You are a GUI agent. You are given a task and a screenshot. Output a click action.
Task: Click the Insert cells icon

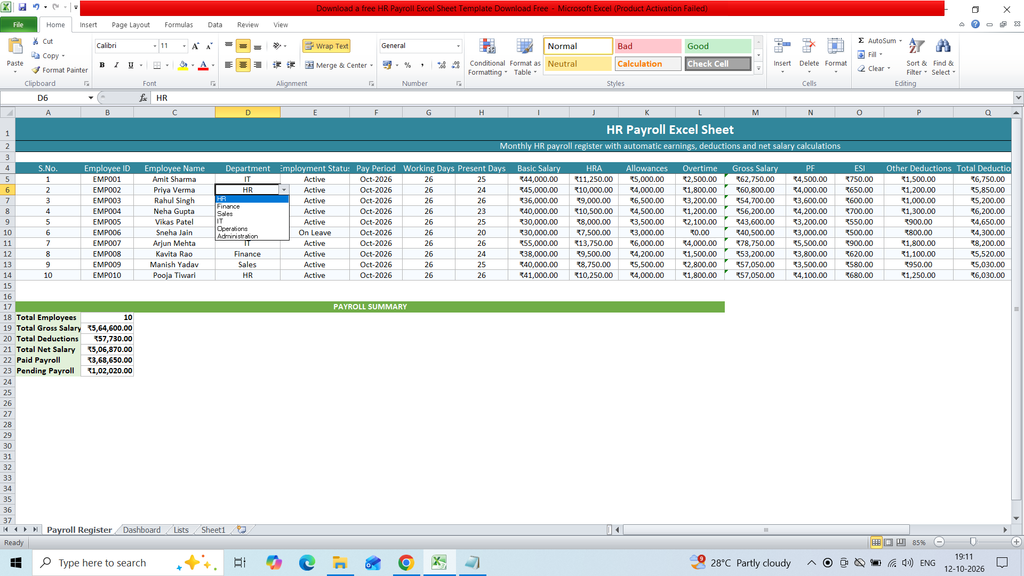coord(782,47)
